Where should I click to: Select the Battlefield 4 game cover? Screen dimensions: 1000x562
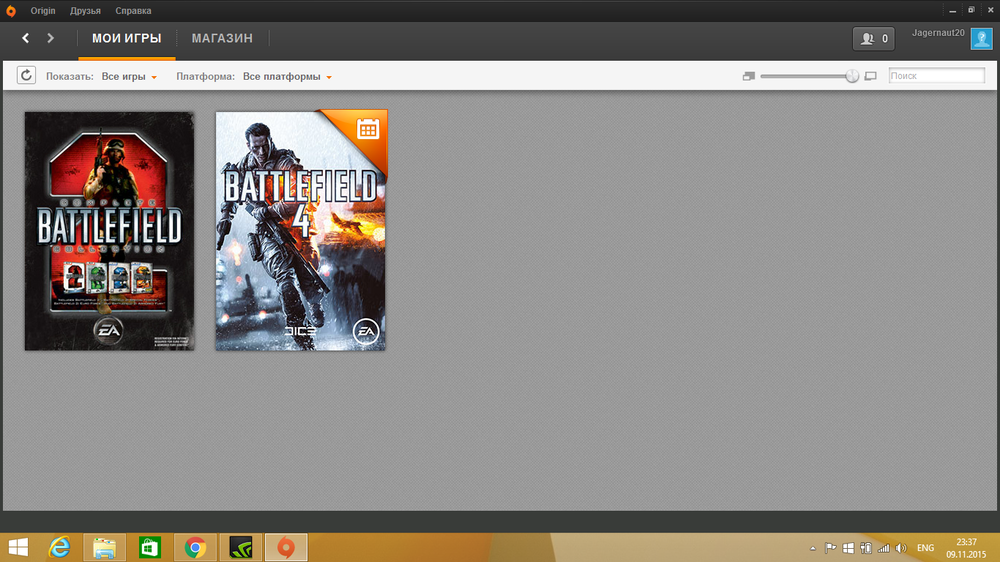[x=300, y=231]
